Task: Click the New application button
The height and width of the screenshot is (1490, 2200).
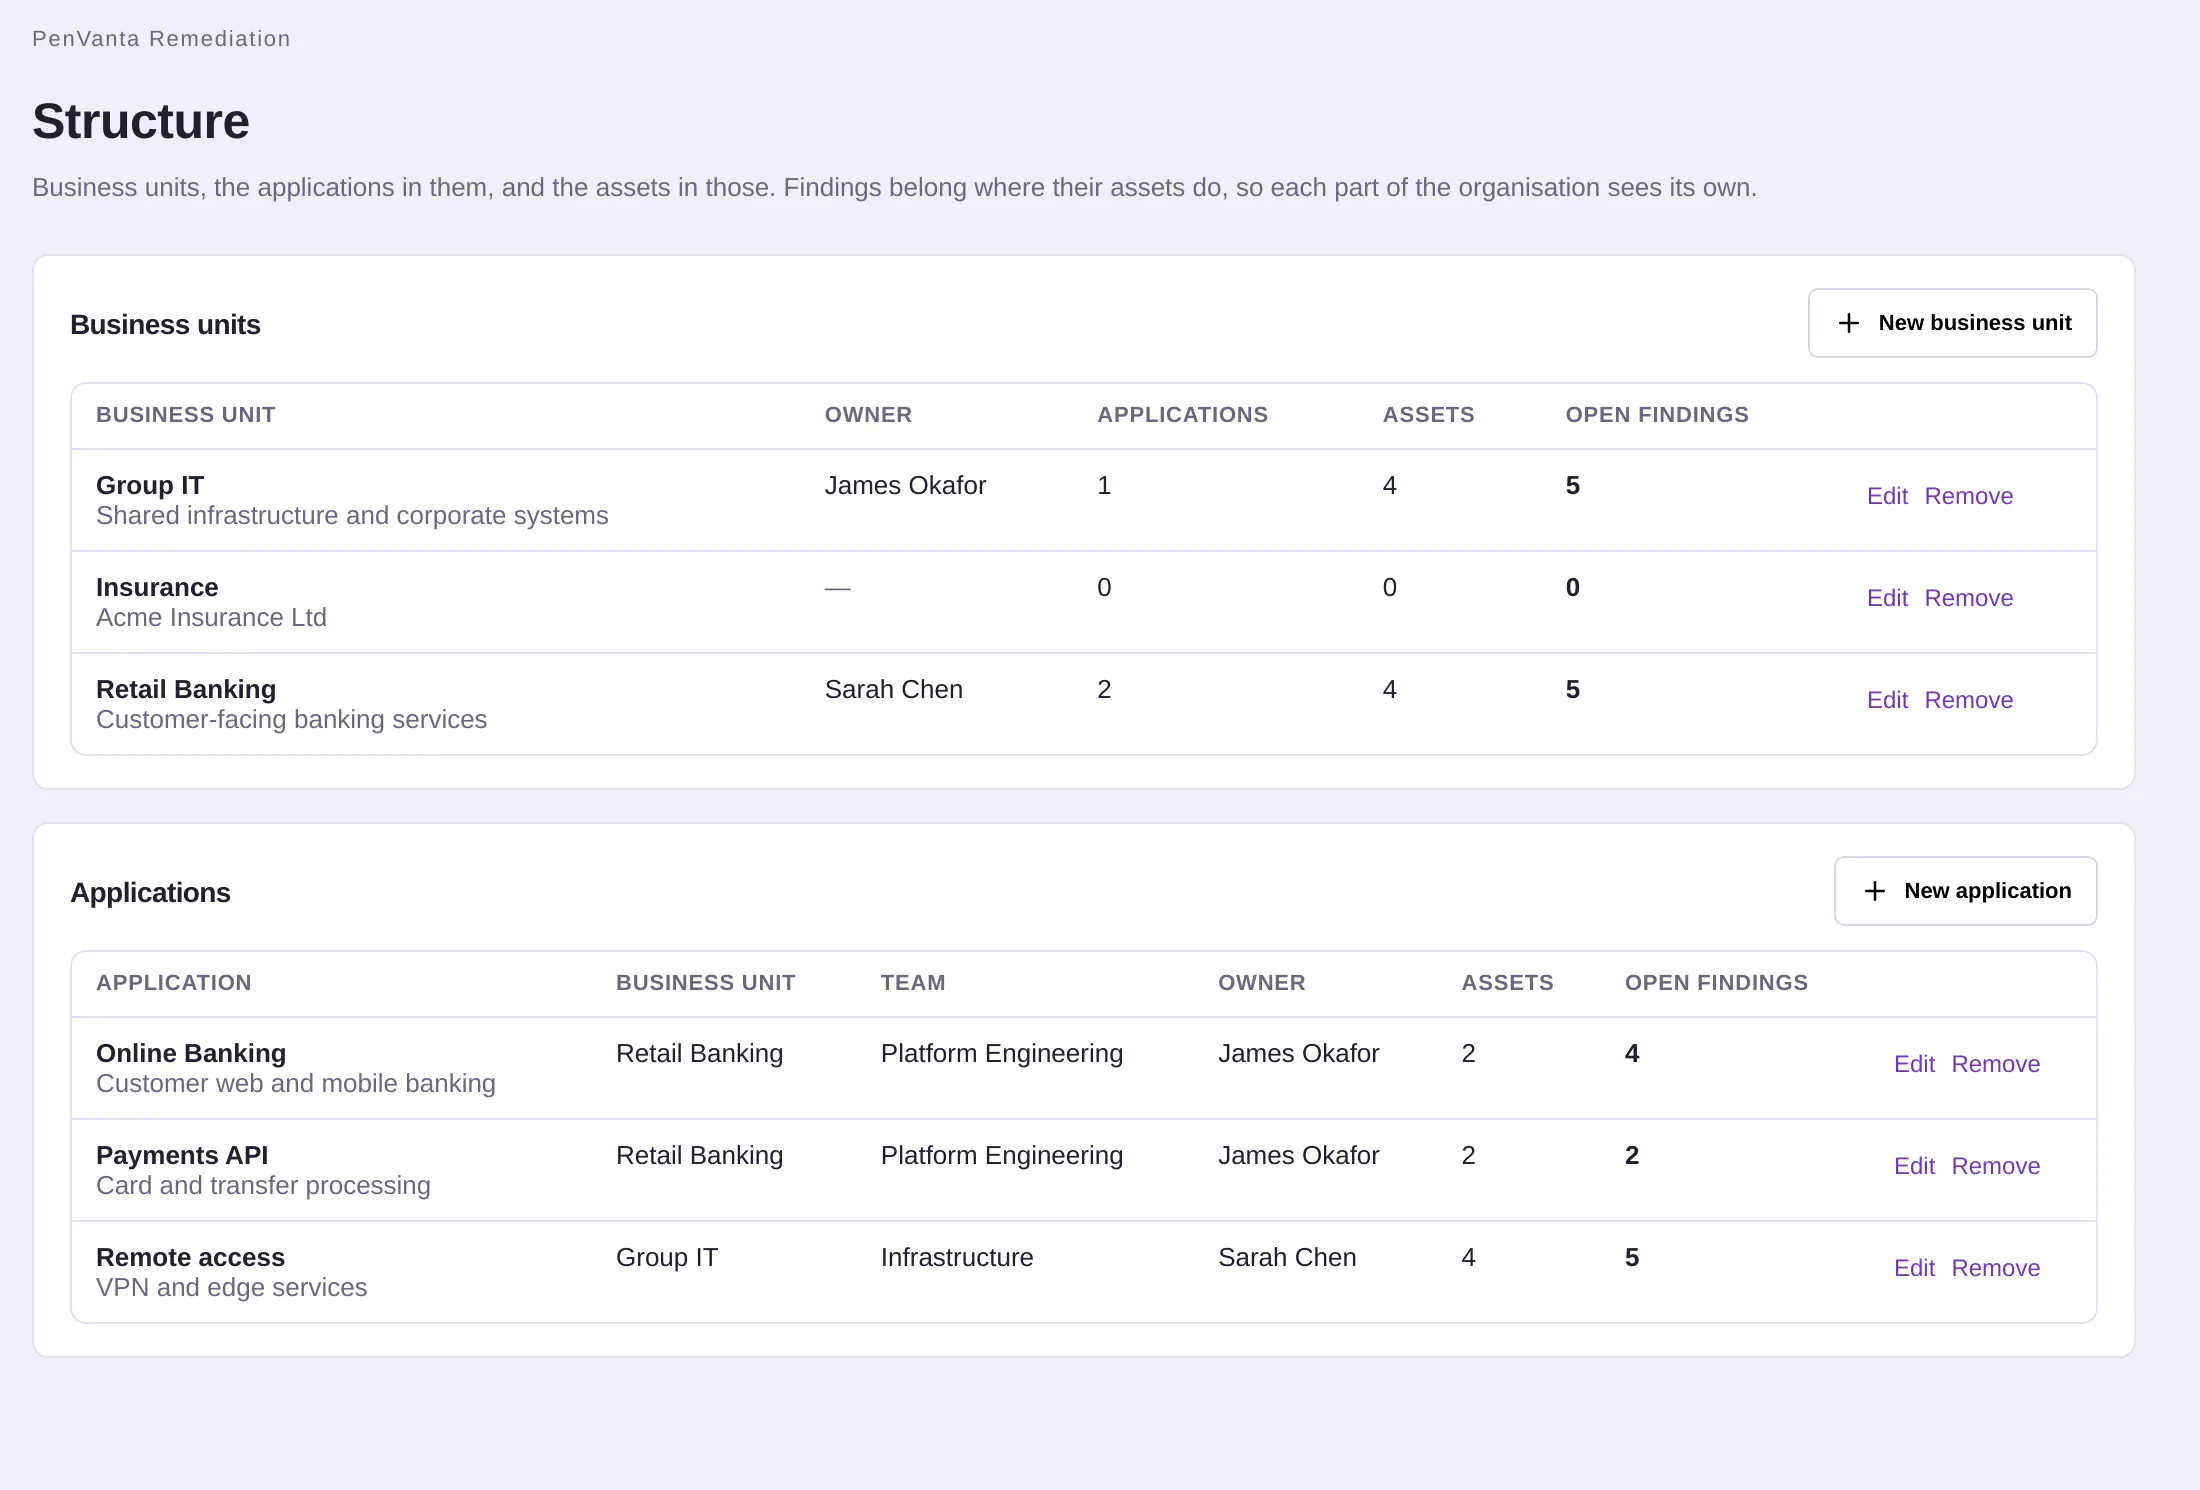Action: (1965, 891)
